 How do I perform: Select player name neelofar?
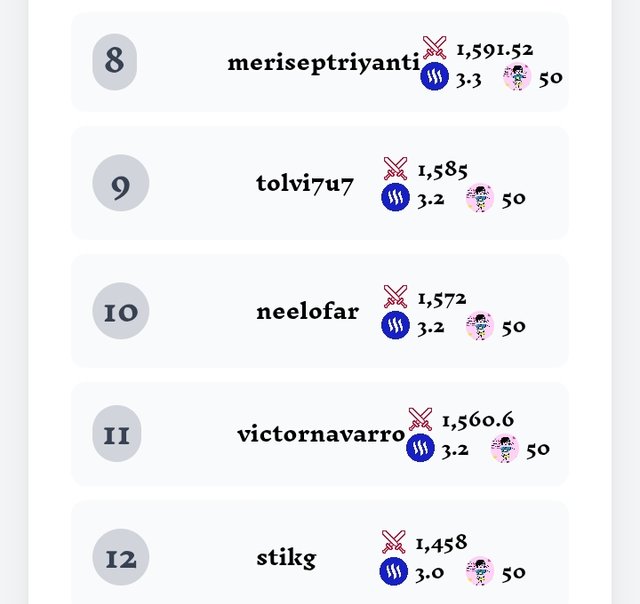coord(307,311)
